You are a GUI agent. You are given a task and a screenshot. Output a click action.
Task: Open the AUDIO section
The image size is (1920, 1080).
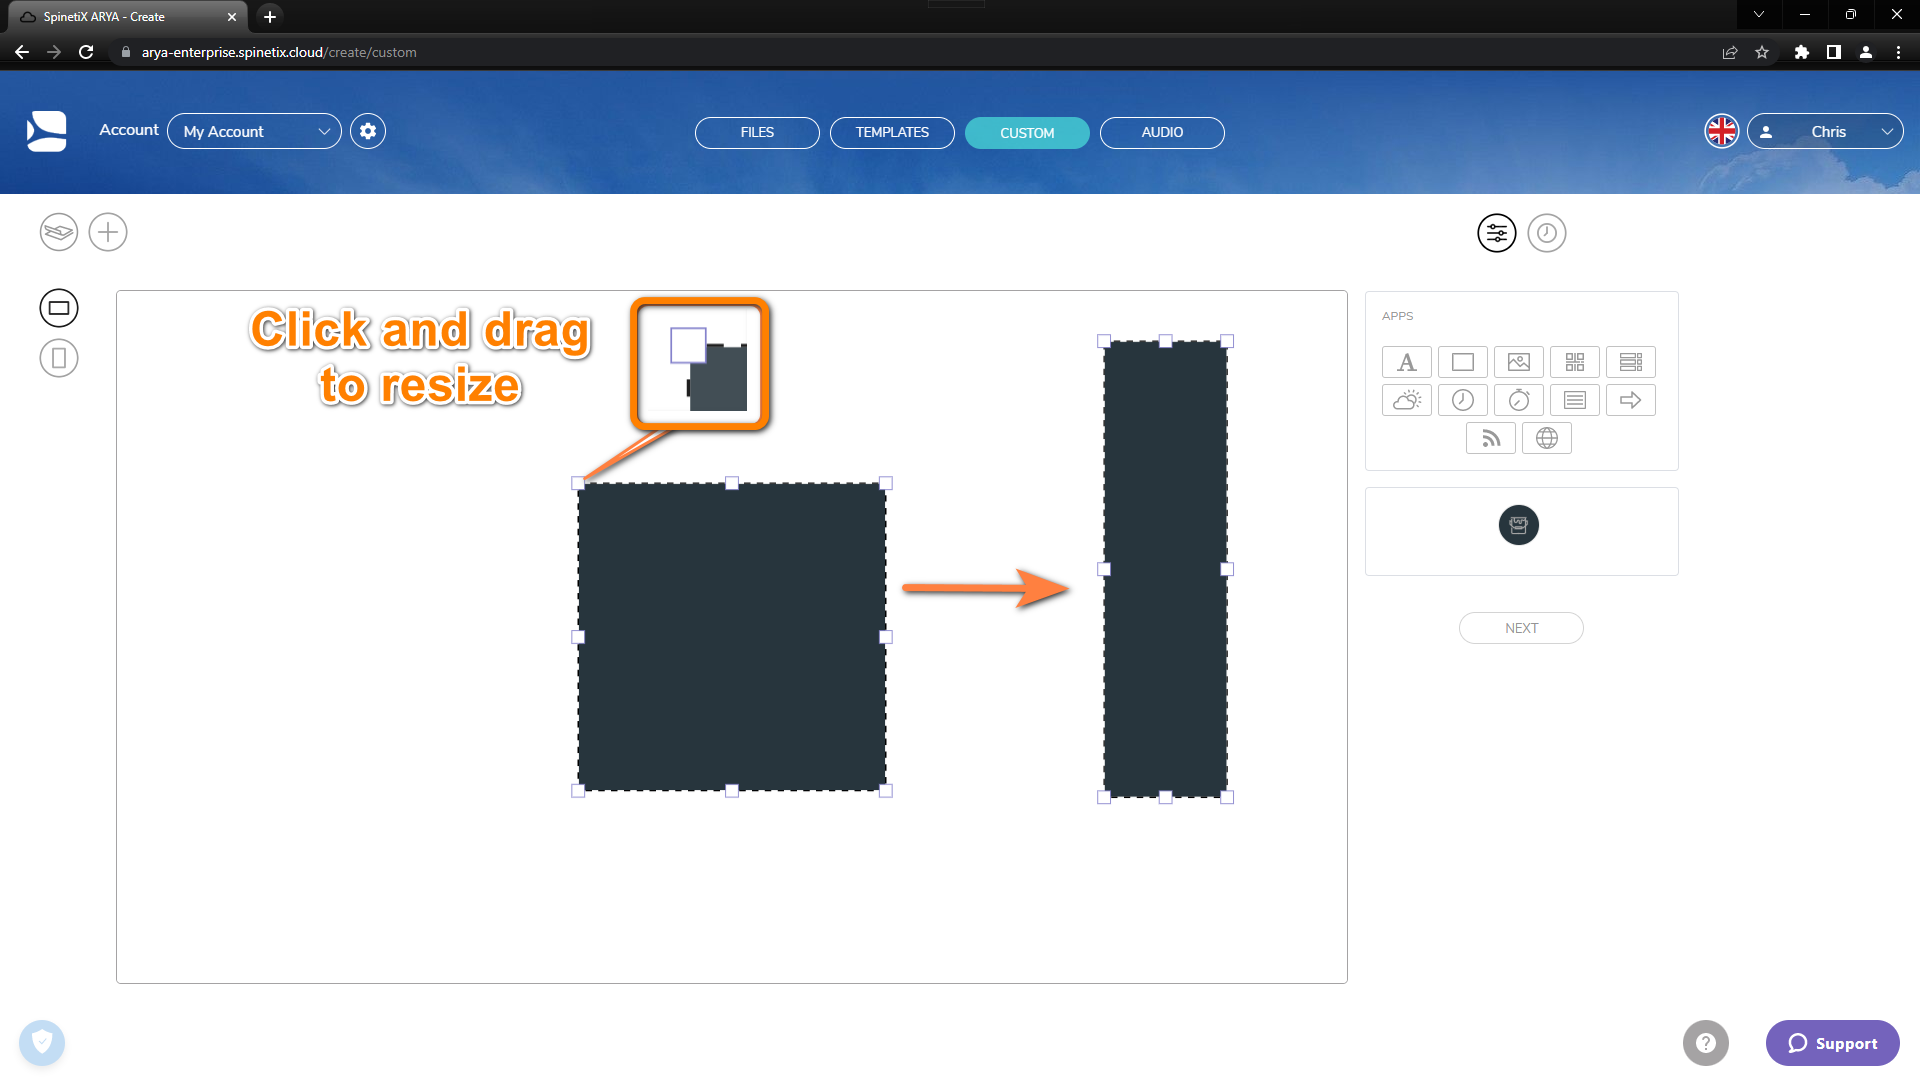pyautogui.click(x=1162, y=132)
